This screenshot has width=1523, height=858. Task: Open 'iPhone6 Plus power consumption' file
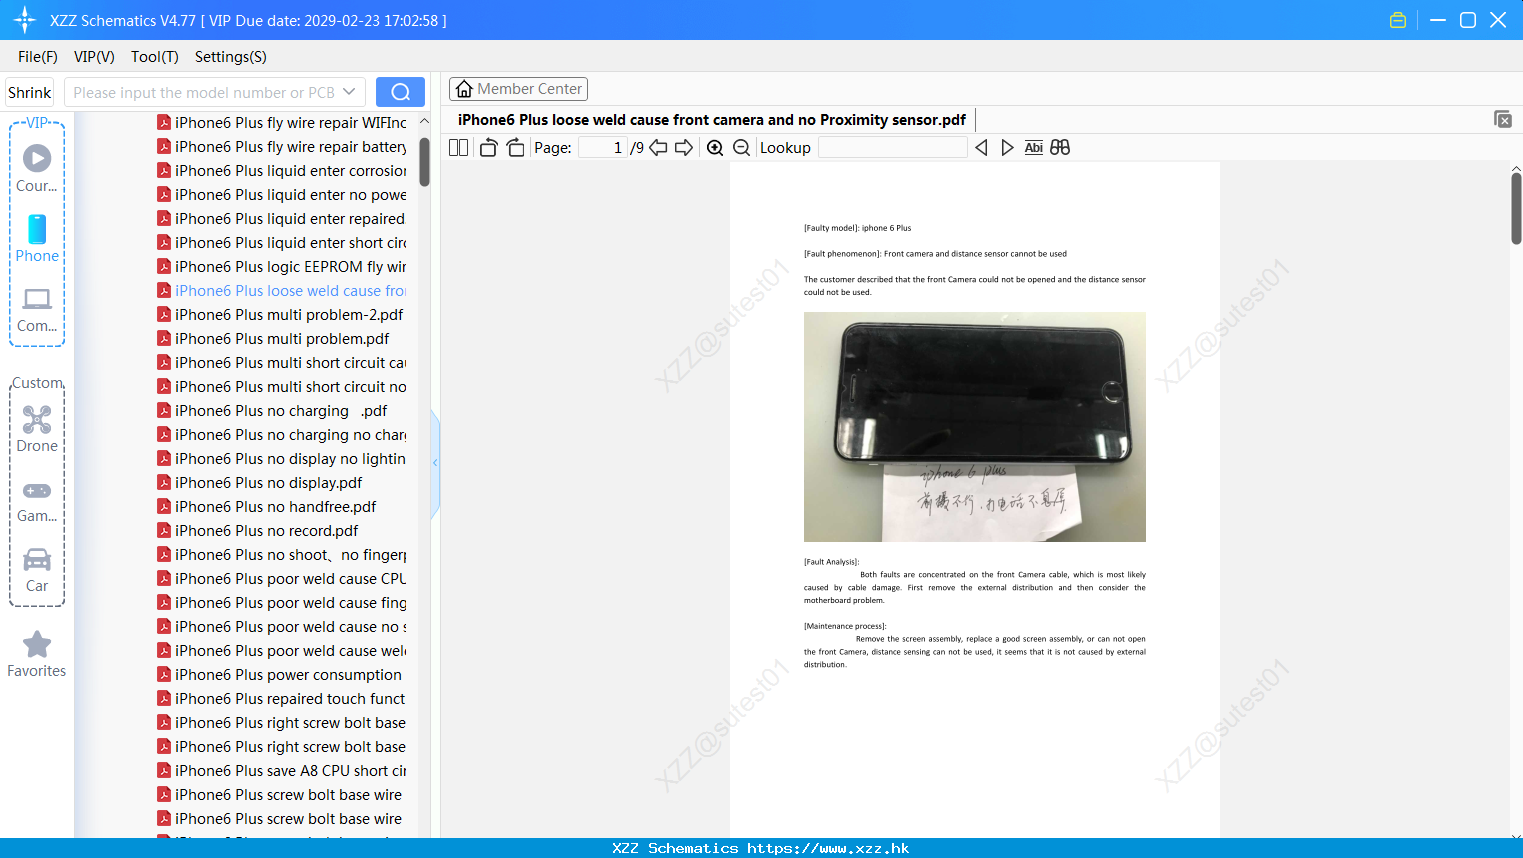point(279,675)
